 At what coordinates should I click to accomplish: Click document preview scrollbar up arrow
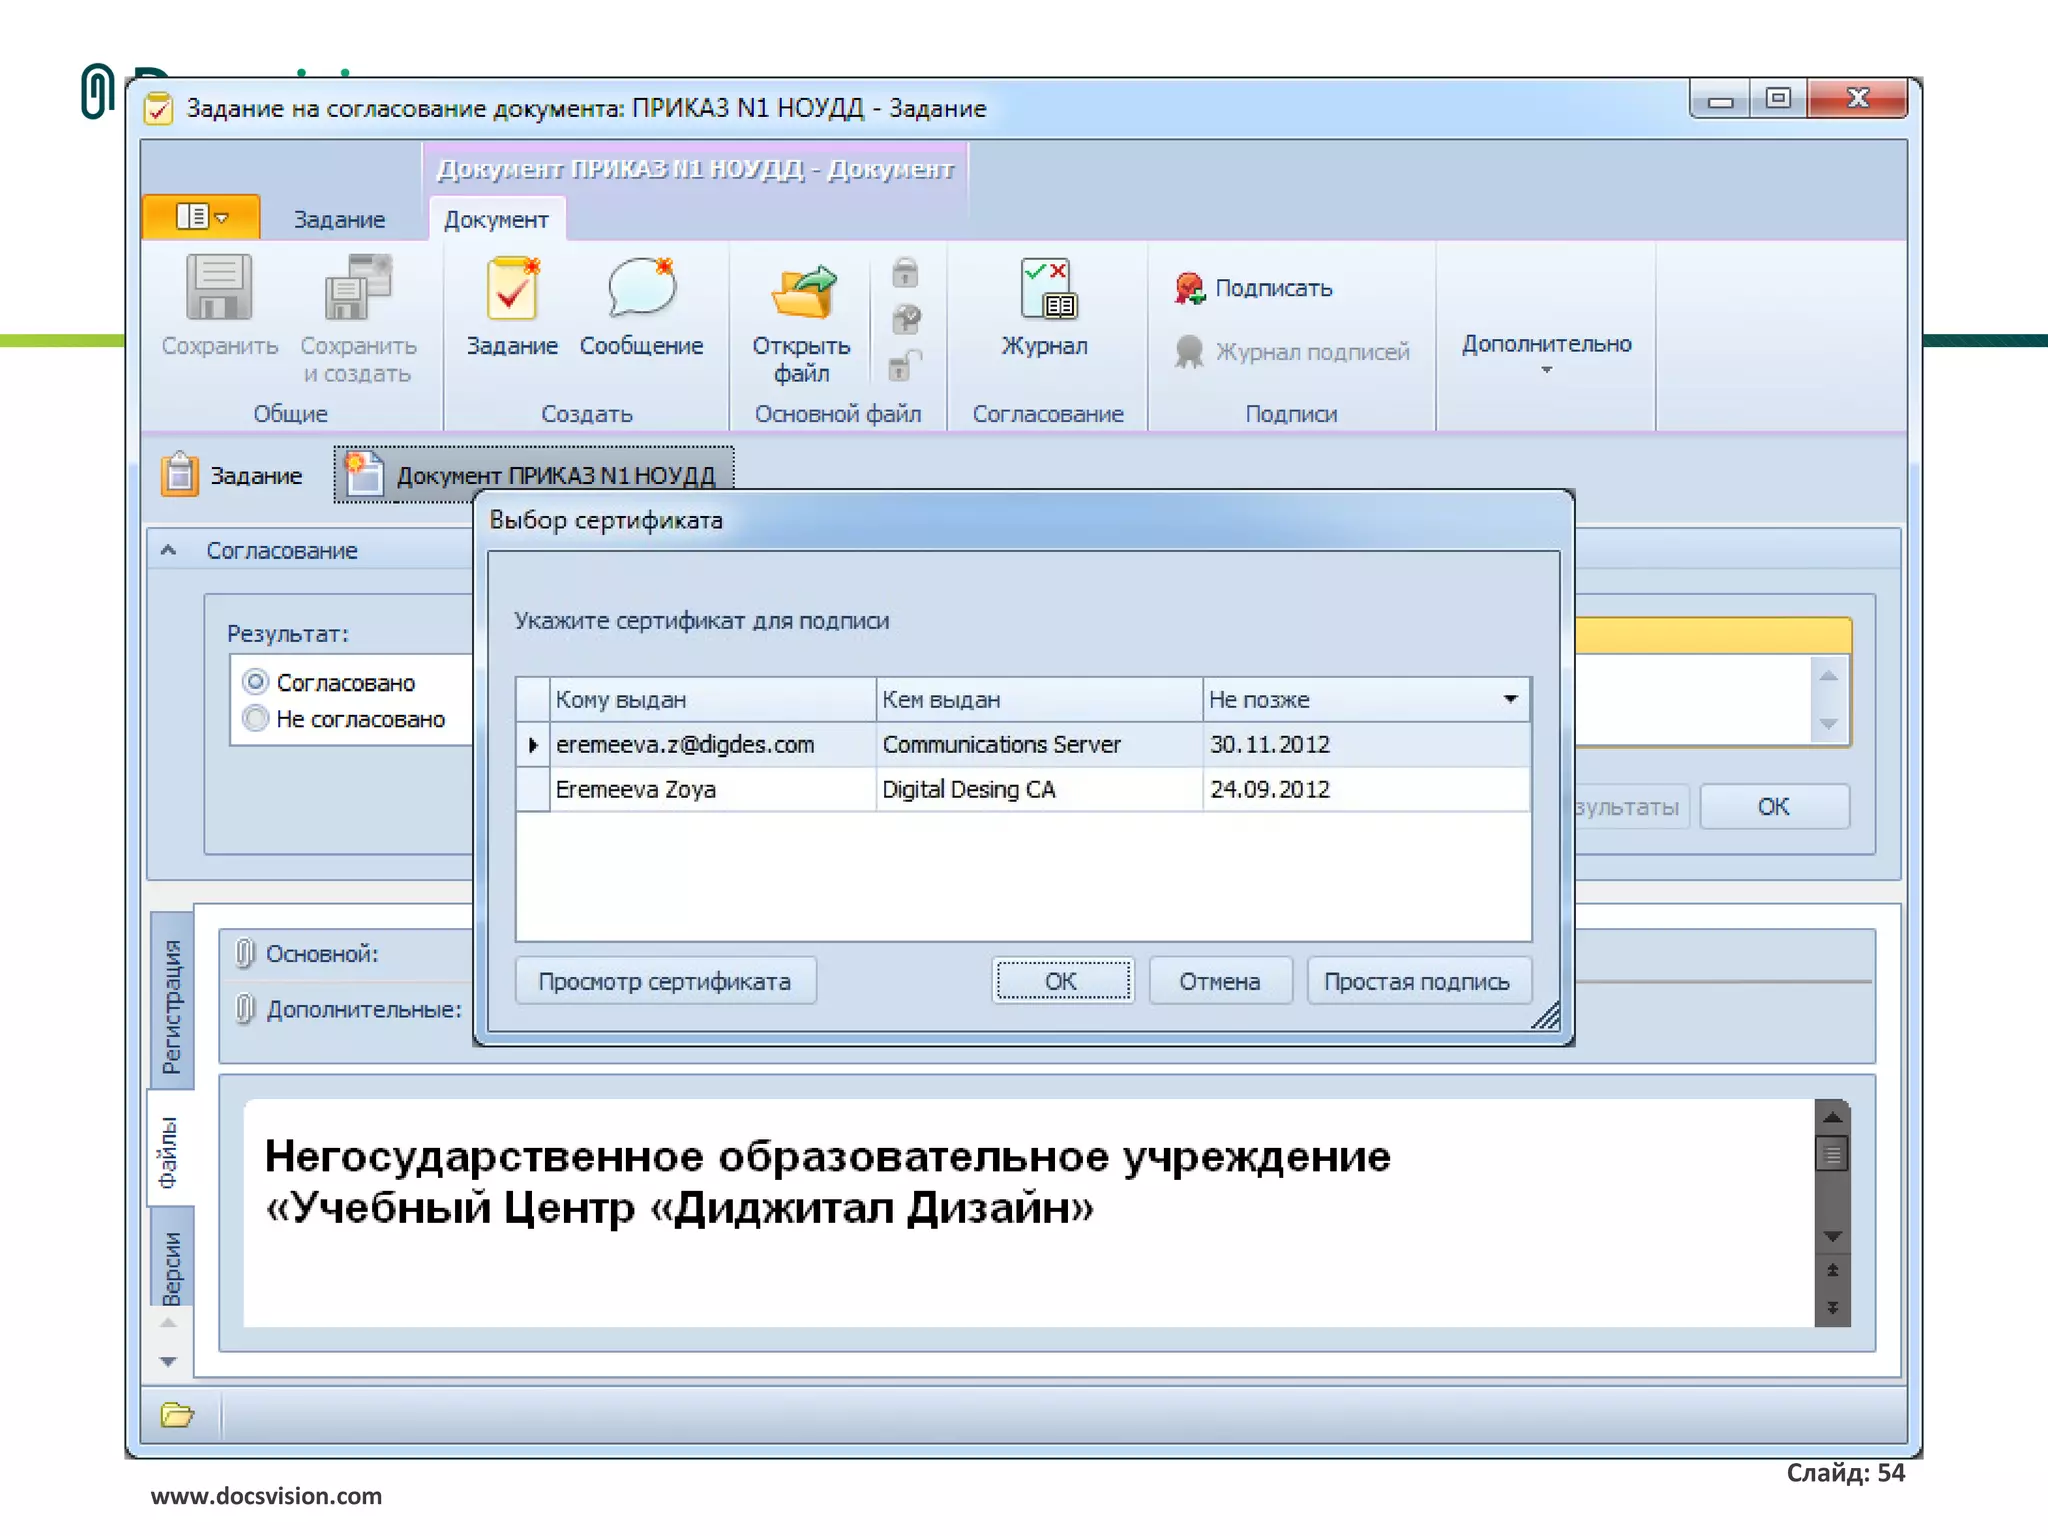pyautogui.click(x=1833, y=1117)
